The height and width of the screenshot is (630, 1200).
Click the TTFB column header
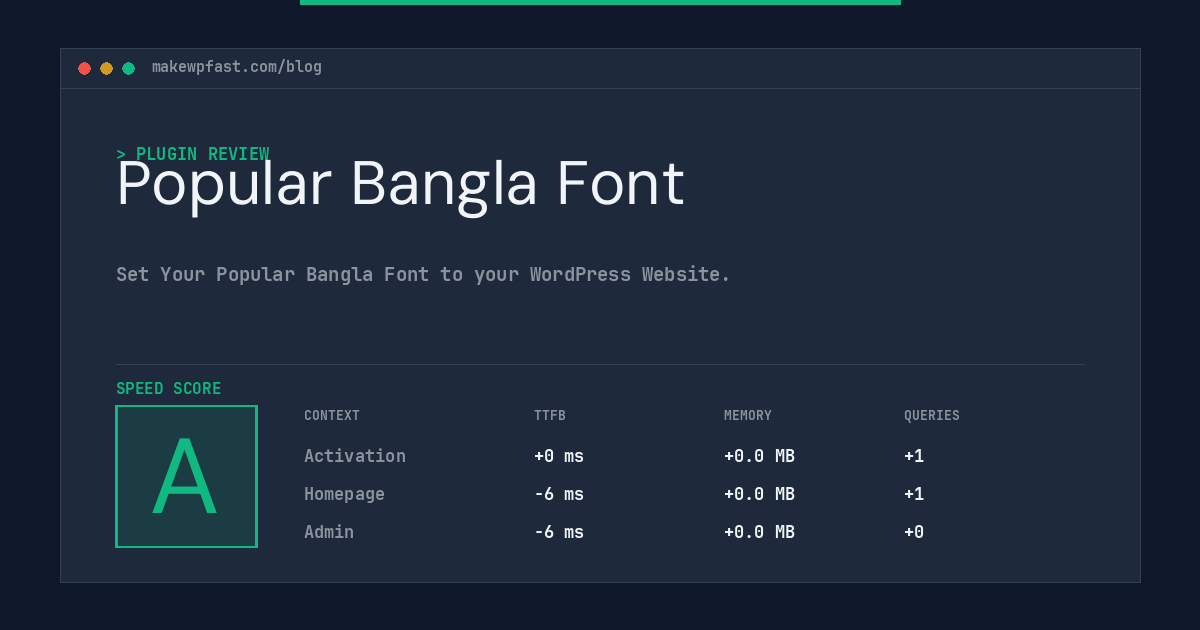coord(550,415)
